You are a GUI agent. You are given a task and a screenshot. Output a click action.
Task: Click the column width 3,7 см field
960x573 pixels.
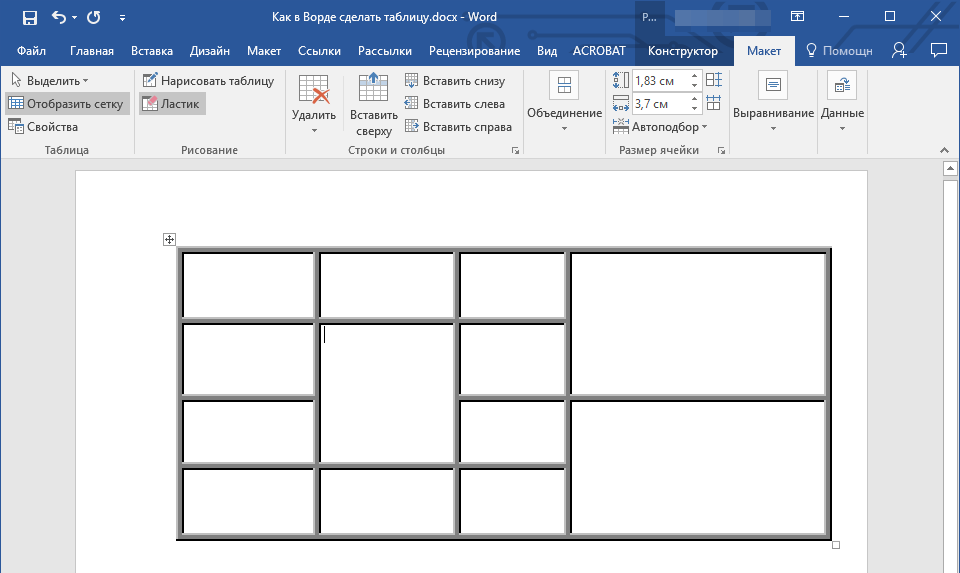click(x=661, y=103)
